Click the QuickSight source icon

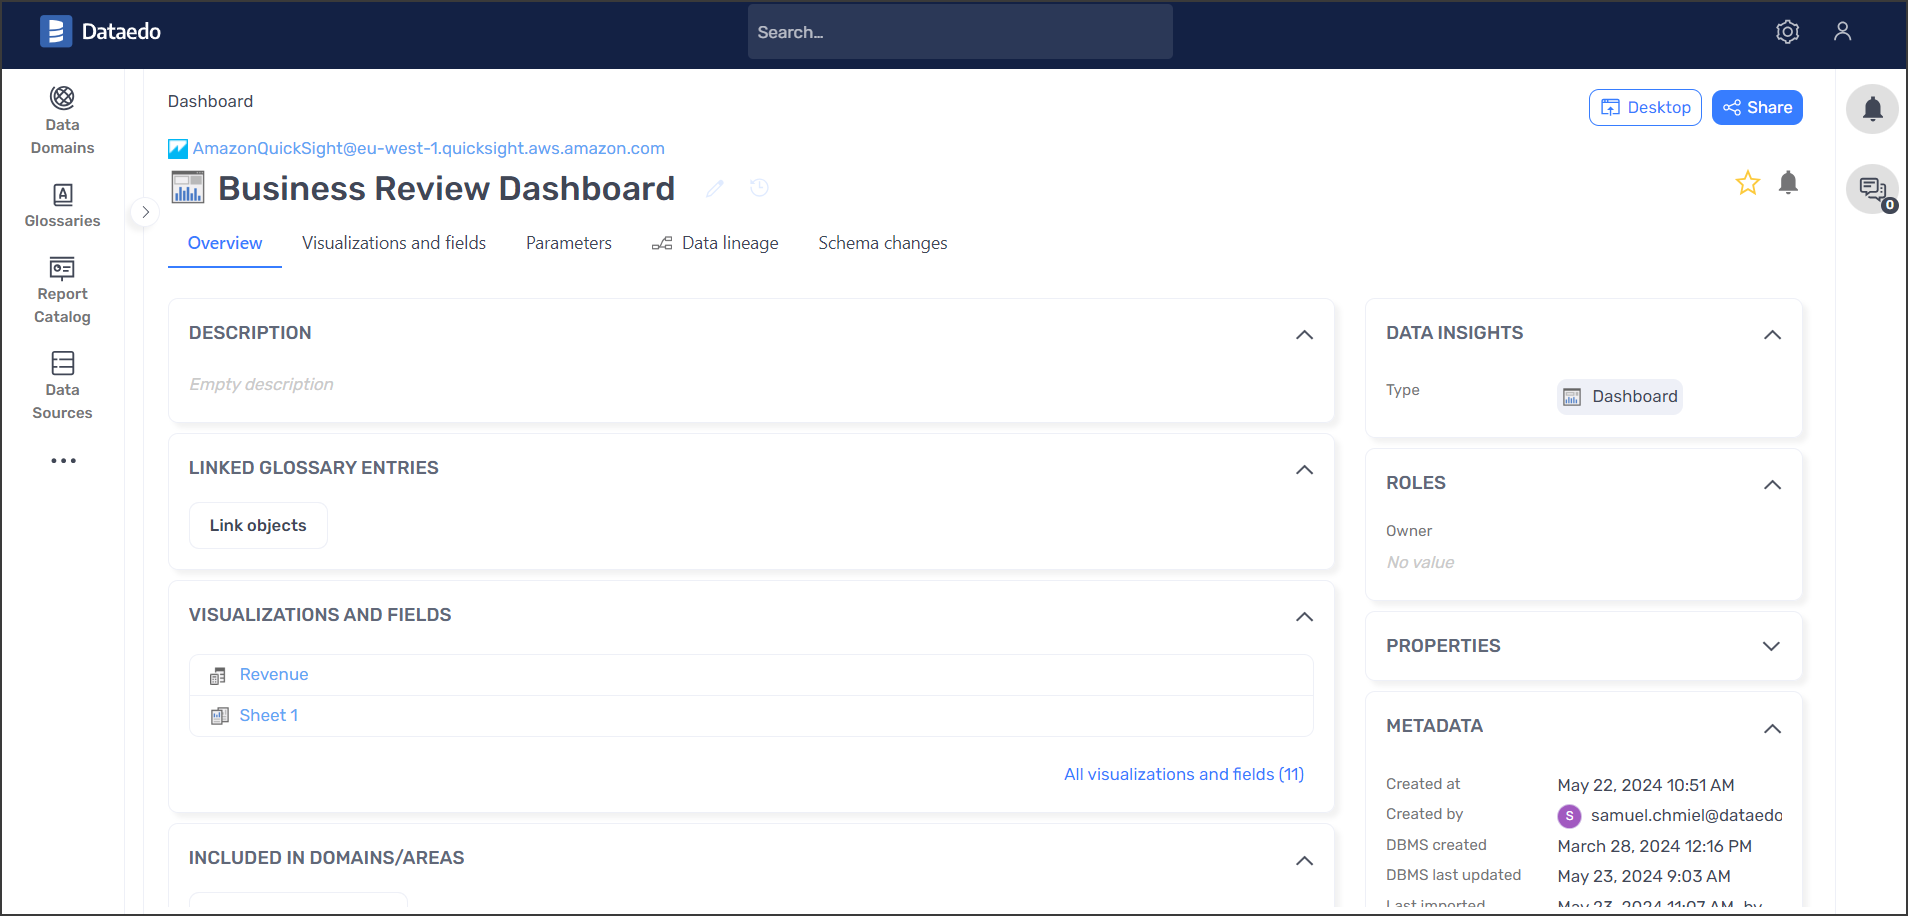coord(178,149)
